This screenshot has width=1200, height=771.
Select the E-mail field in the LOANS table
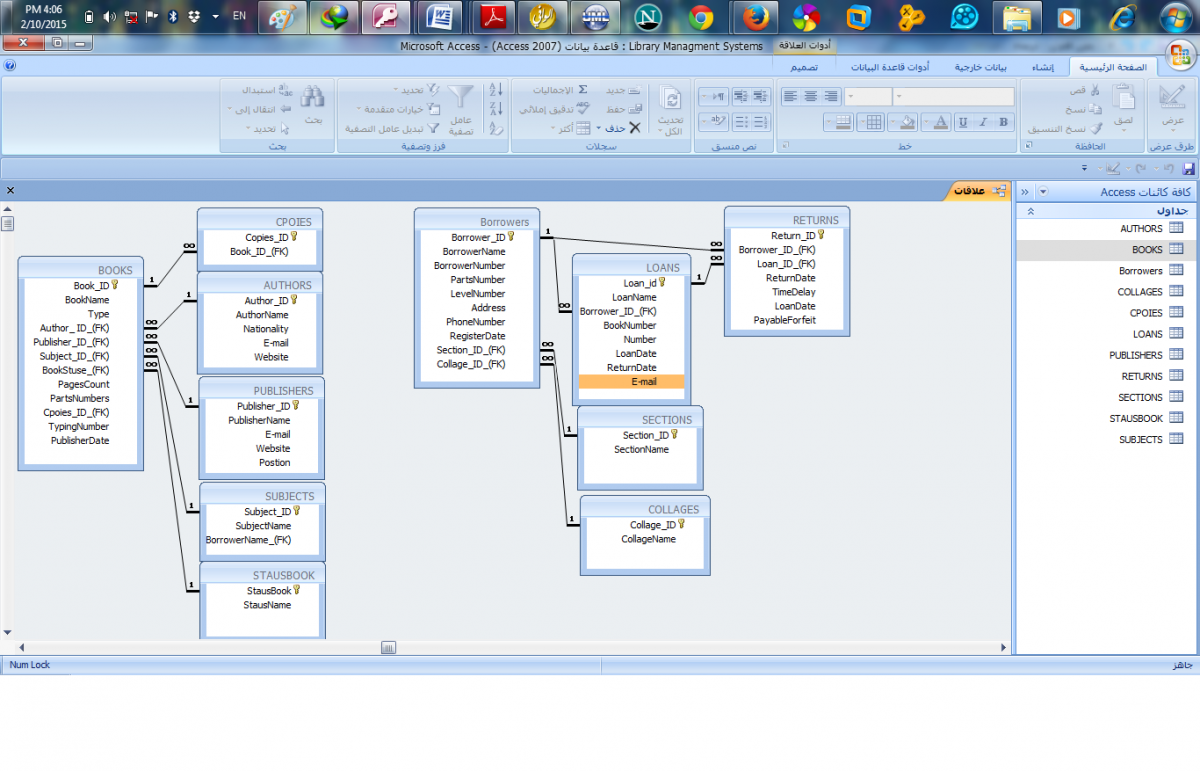[x=632, y=382]
